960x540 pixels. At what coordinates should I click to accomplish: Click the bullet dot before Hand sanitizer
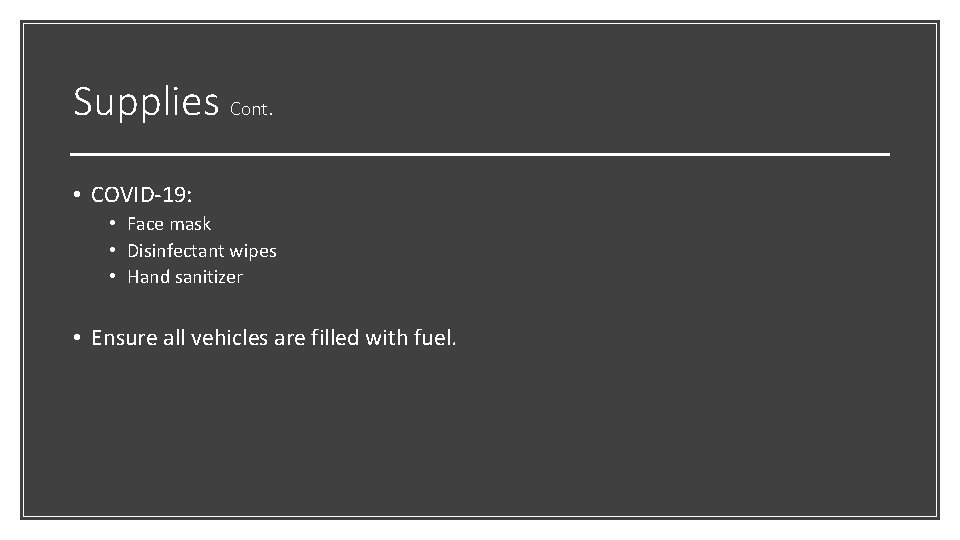115,277
